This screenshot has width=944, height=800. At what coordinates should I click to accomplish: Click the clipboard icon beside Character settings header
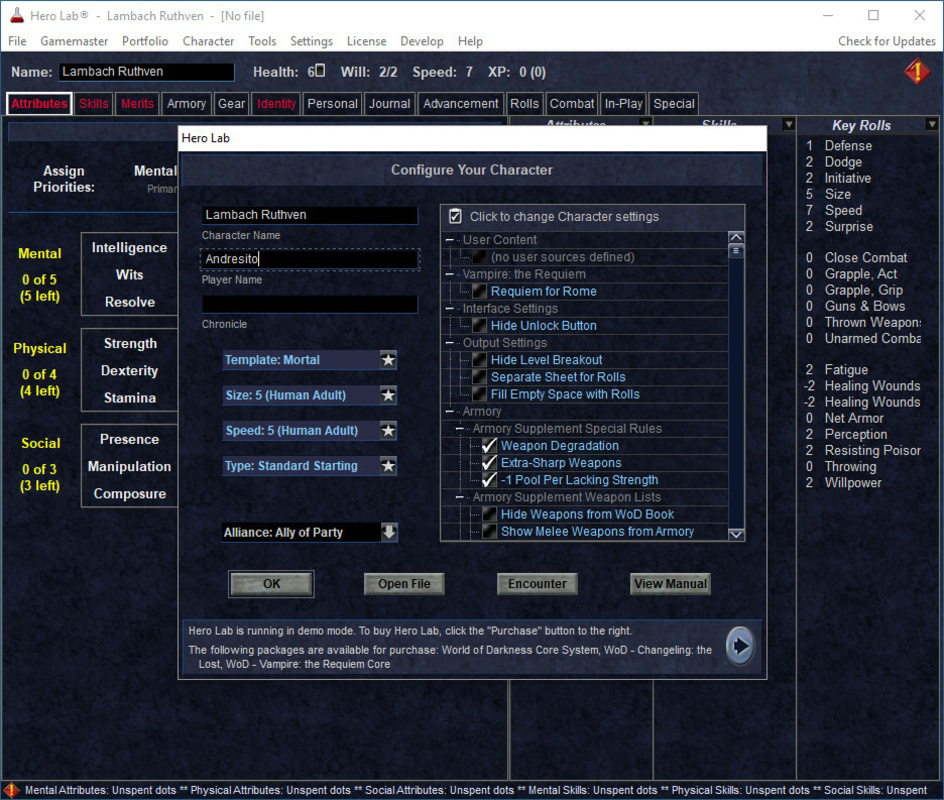pyautogui.click(x=455, y=216)
